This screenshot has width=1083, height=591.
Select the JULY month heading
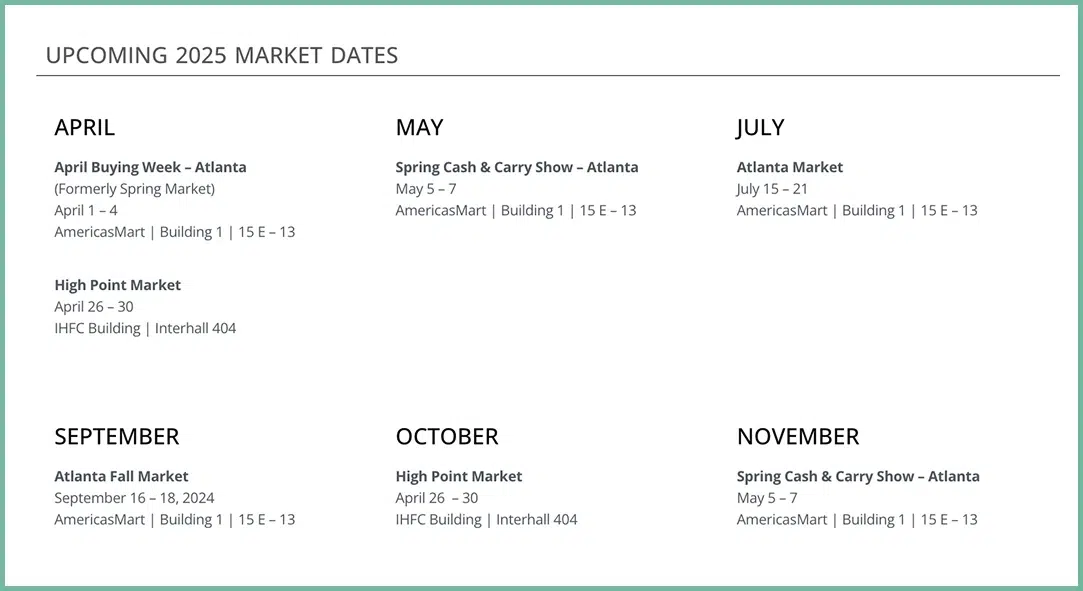tap(760, 128)
